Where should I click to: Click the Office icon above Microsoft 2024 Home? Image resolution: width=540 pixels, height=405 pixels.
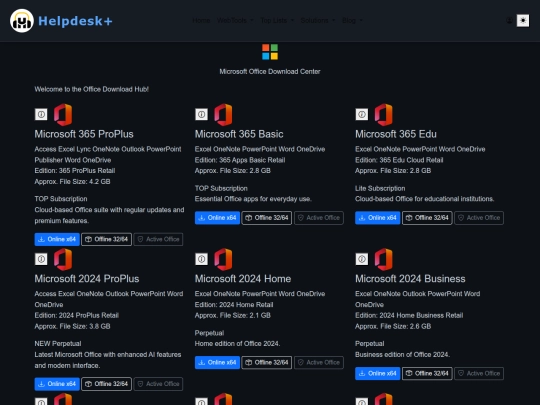click(x=223, y=259)
